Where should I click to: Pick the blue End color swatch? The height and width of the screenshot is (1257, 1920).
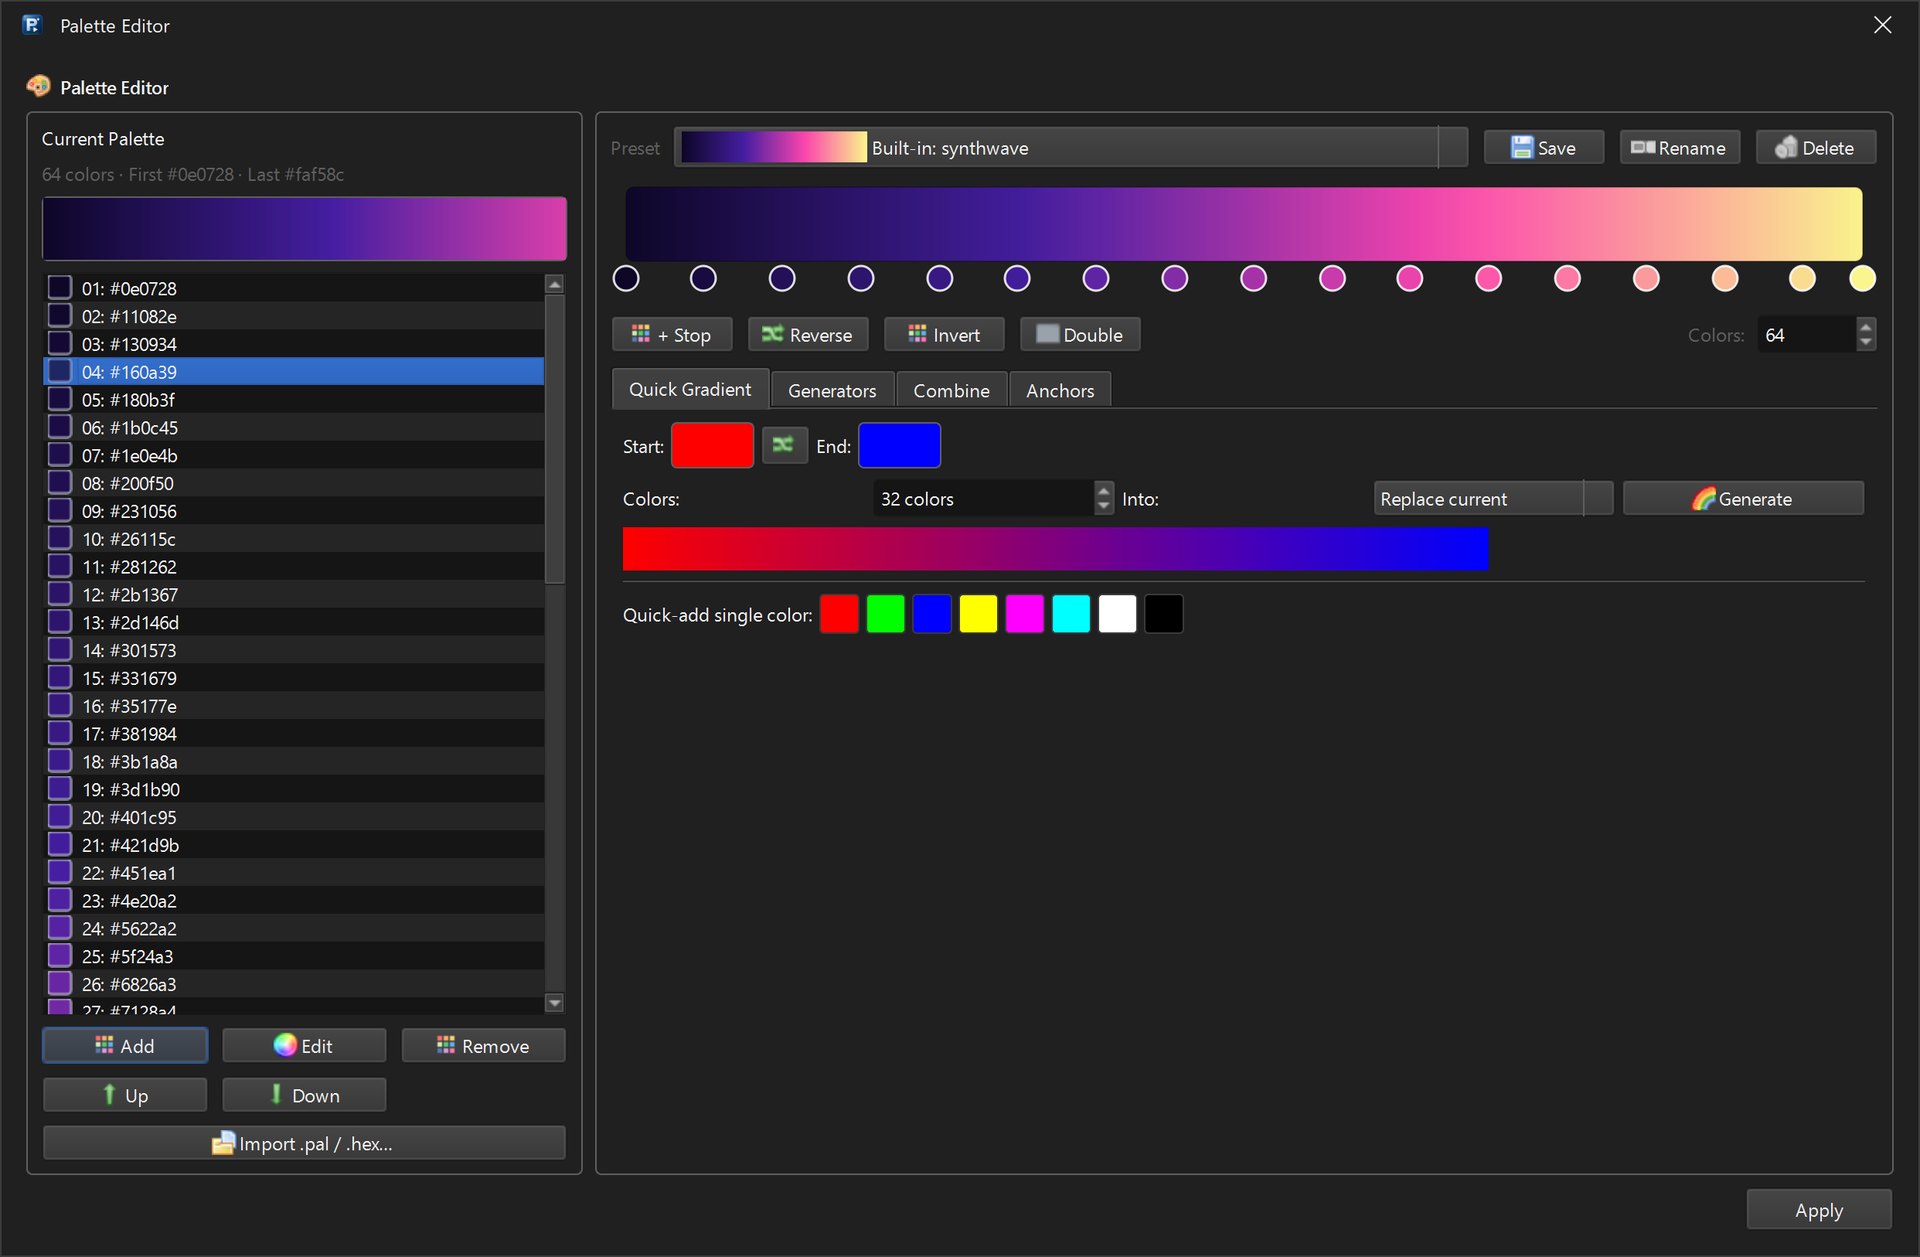click(899, 446)
